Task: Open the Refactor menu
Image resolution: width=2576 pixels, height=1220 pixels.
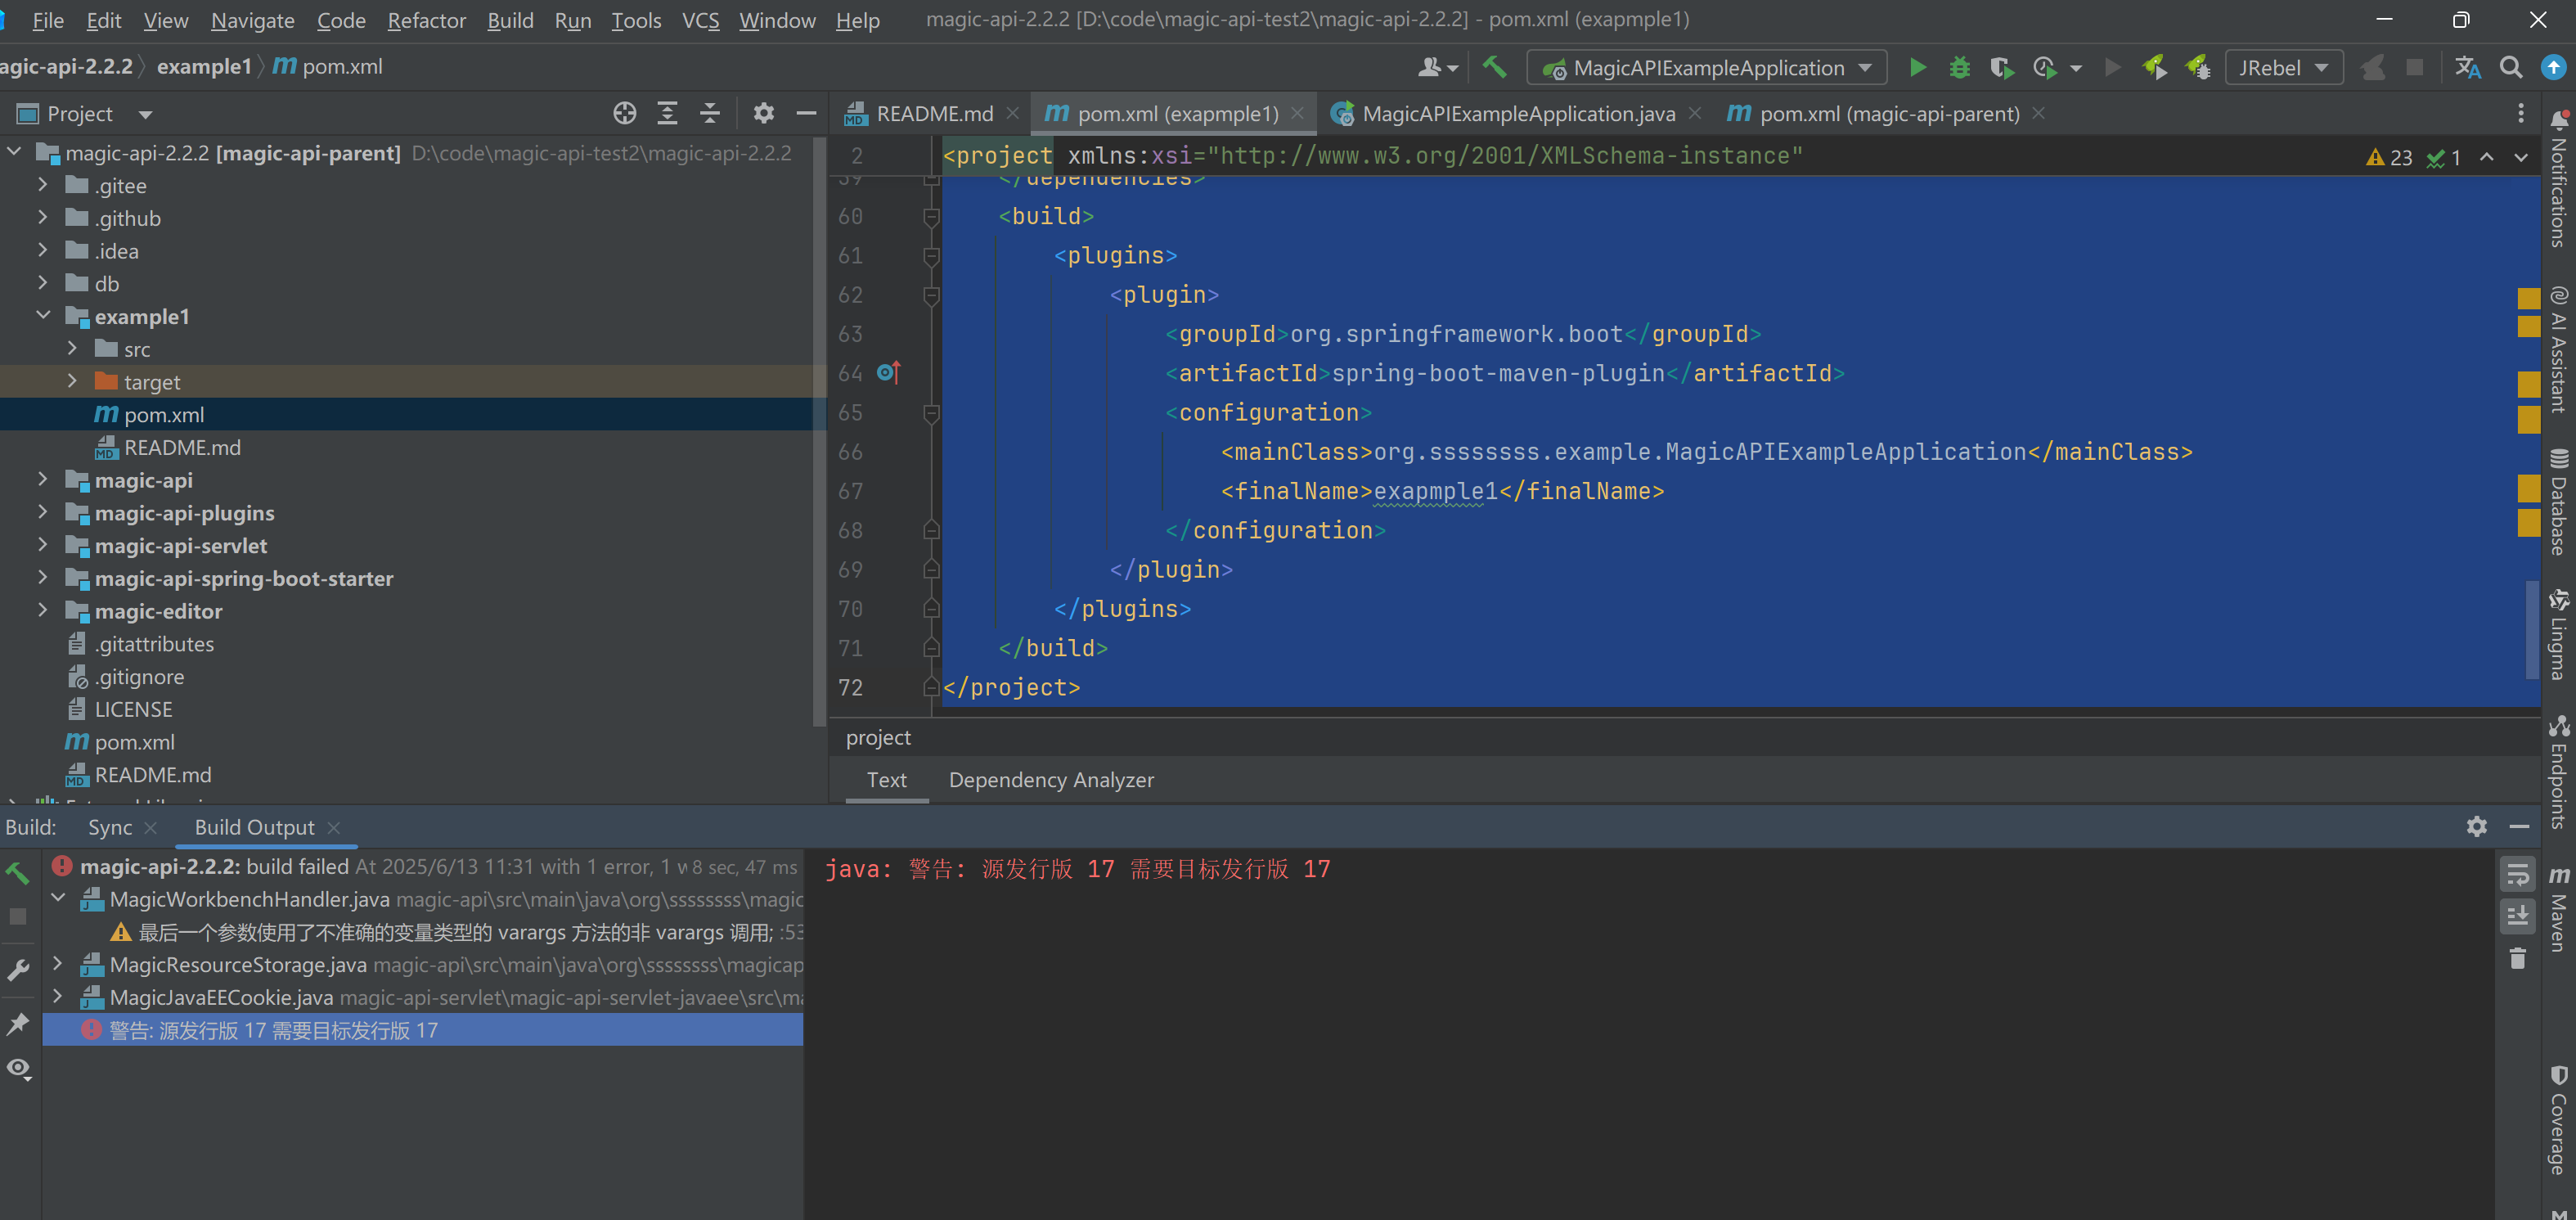Action: click(x=426, y=20)
